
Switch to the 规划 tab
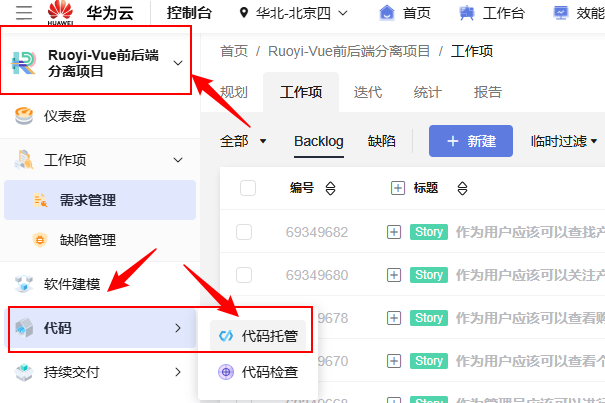pyautogui.click(x=234, y=92)
